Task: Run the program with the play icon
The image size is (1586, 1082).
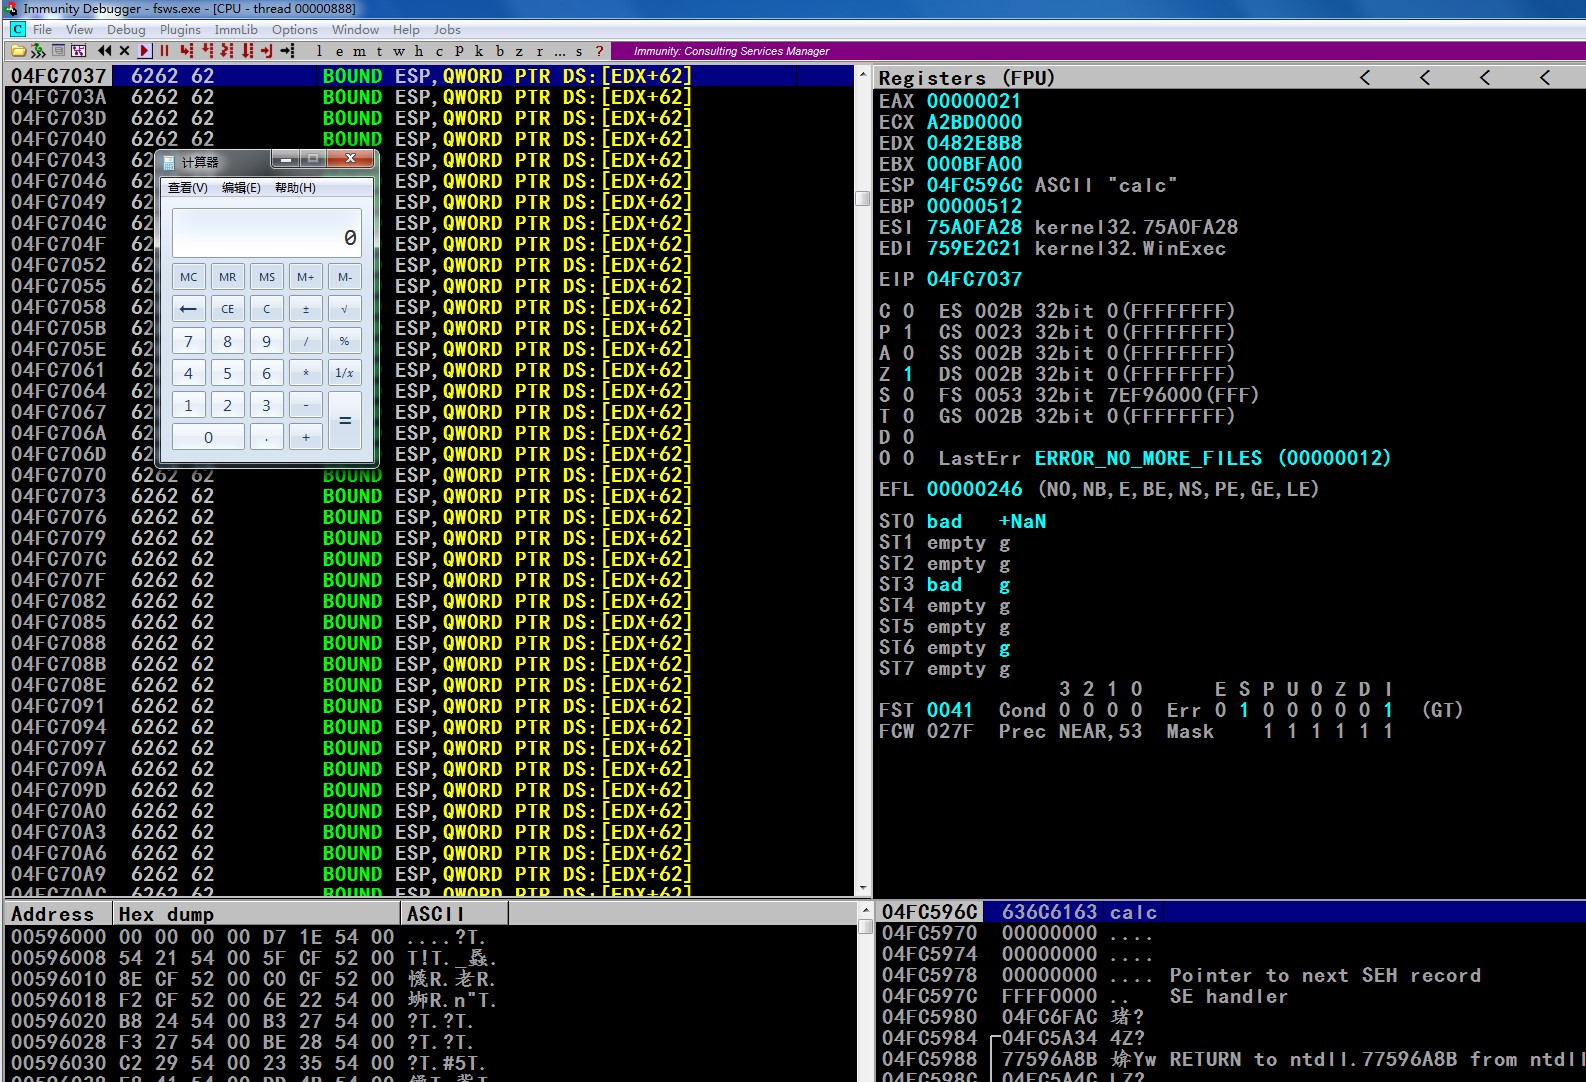Action: pos(144,51)
